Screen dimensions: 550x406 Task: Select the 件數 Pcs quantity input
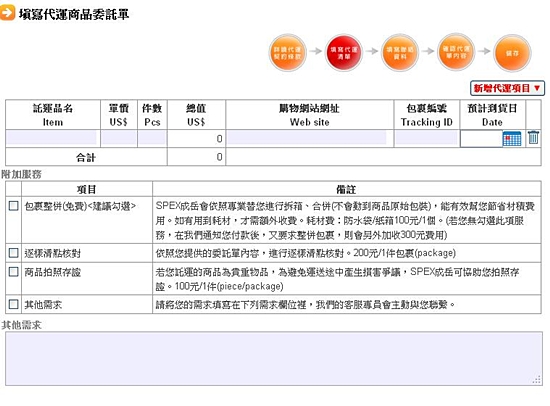click(x=152, y=138)
